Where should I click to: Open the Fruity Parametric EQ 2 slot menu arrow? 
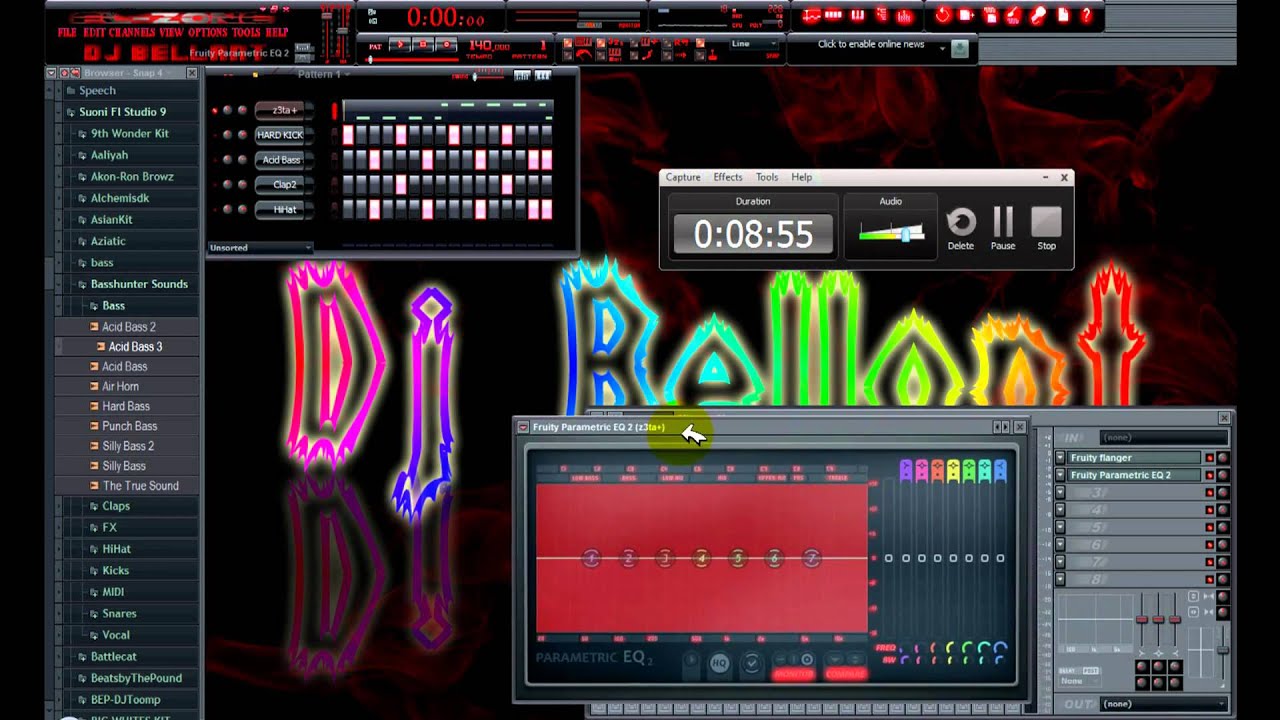1060,475
